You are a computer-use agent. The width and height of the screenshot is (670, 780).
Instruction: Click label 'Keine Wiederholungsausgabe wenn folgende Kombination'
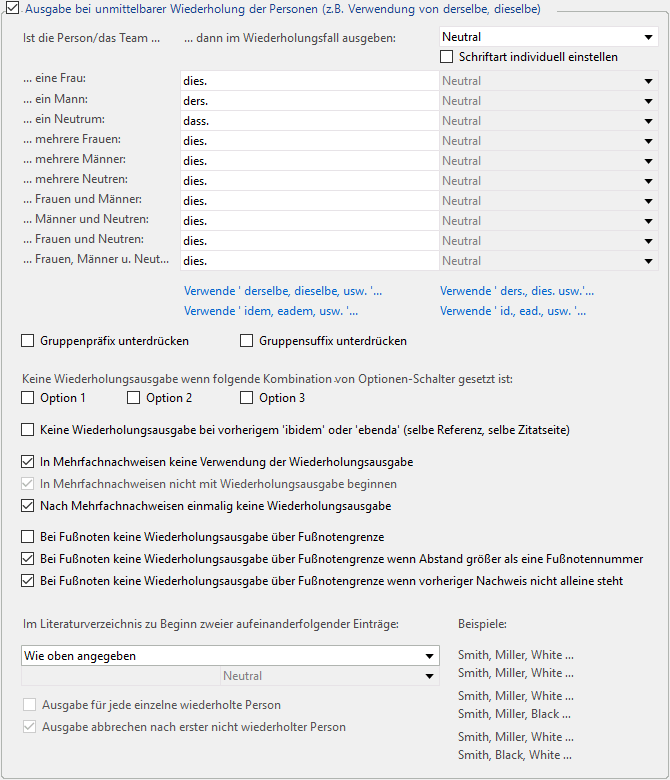267,379
